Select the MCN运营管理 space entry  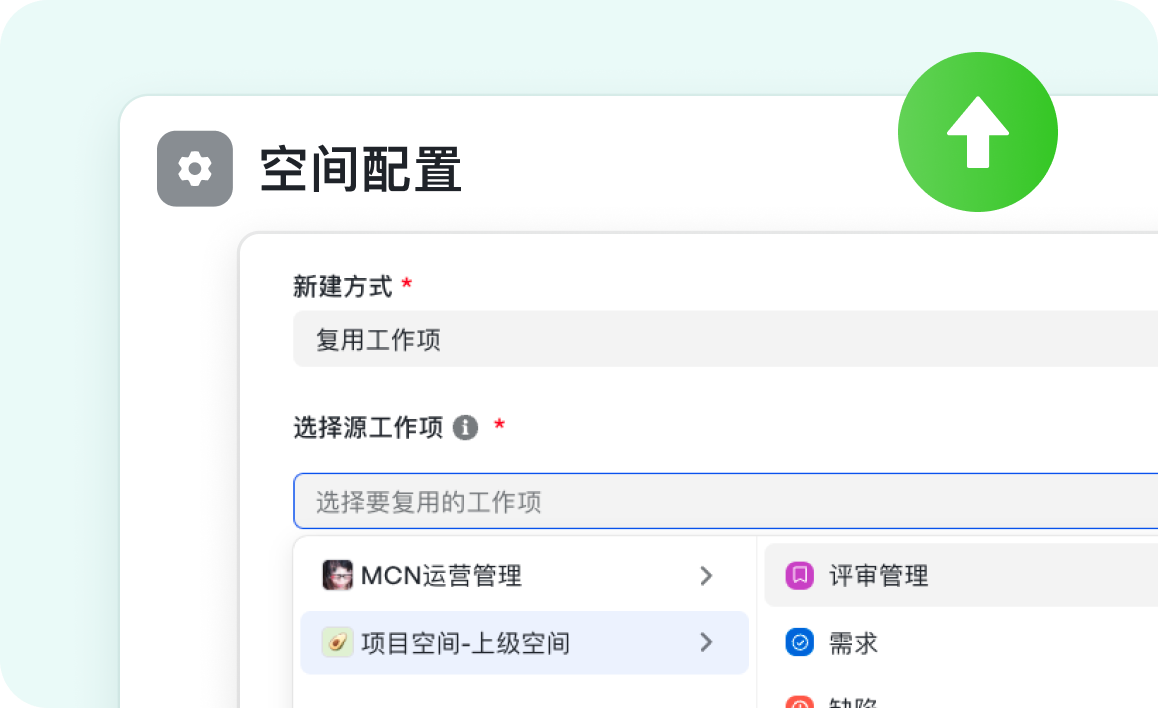click(x=441, y=575)
